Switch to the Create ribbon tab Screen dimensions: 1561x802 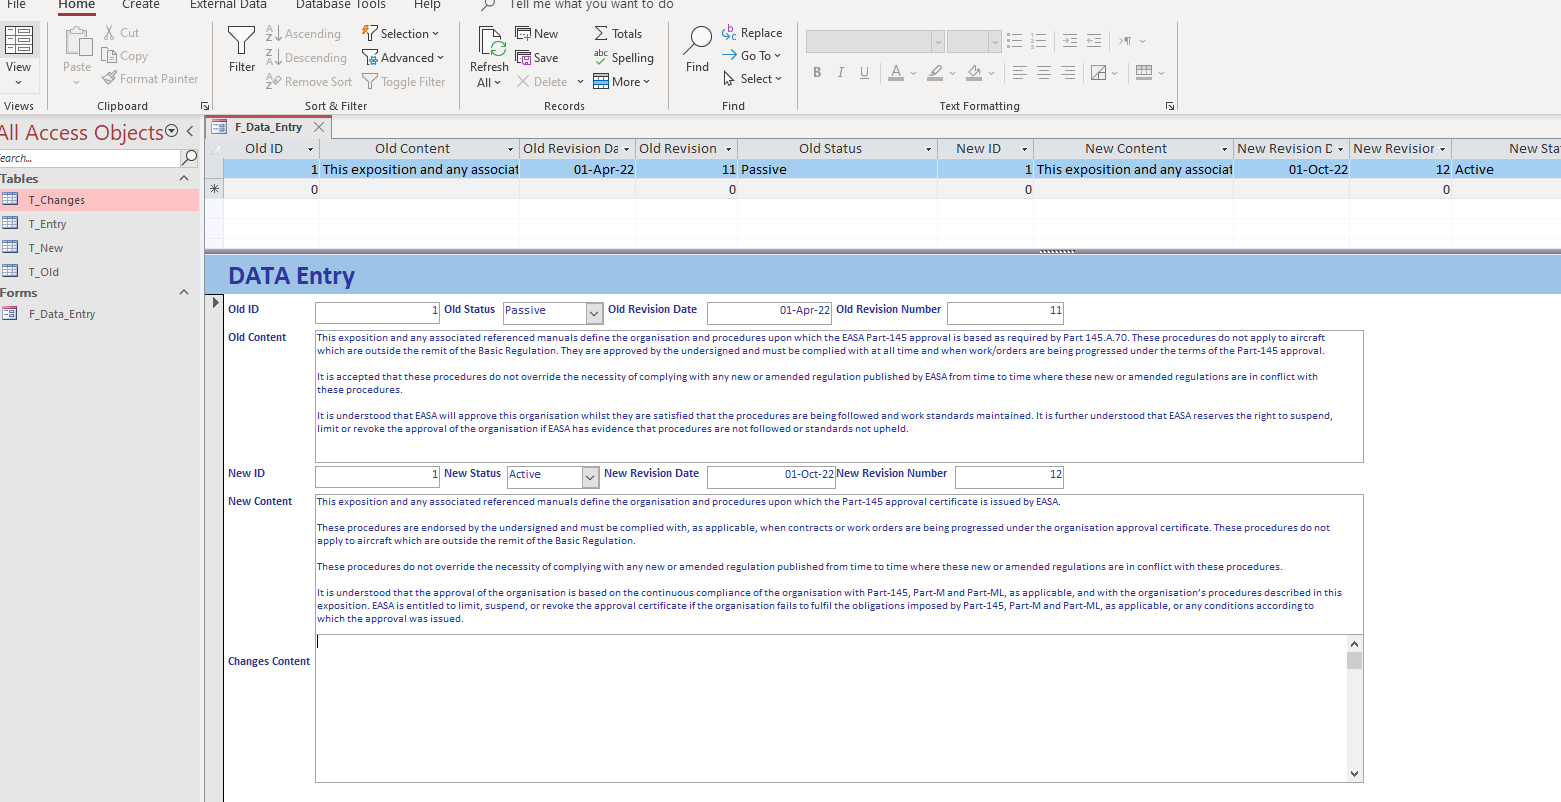139,5
